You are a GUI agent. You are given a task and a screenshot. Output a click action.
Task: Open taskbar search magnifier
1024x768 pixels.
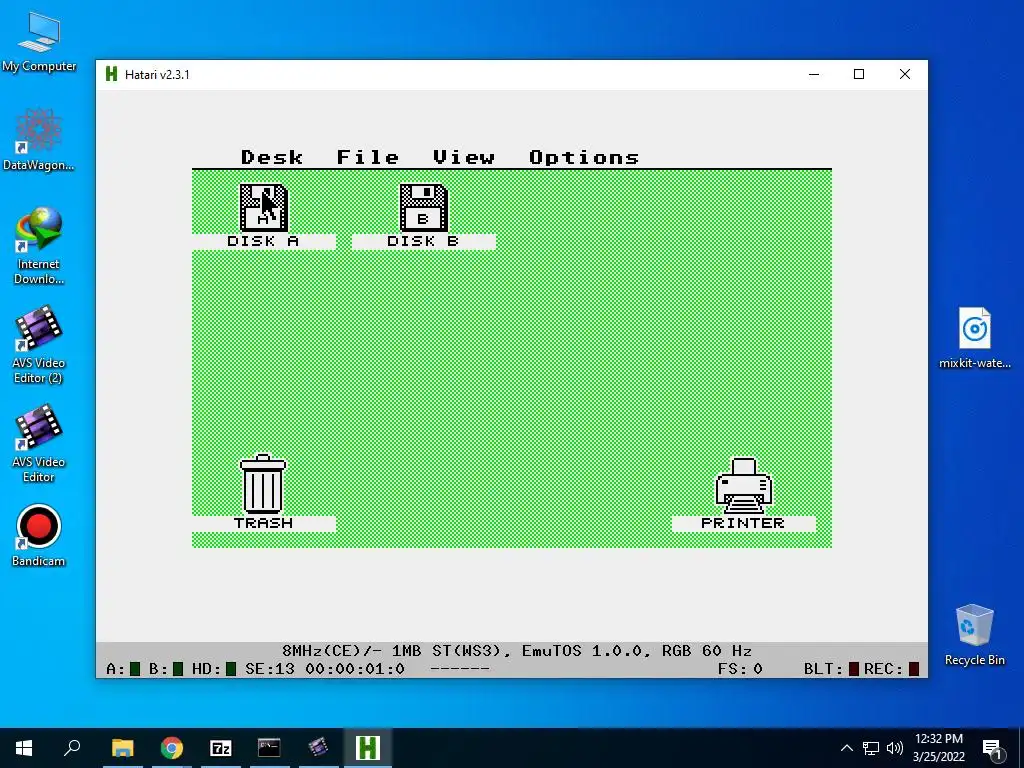[x=72, y=748]
